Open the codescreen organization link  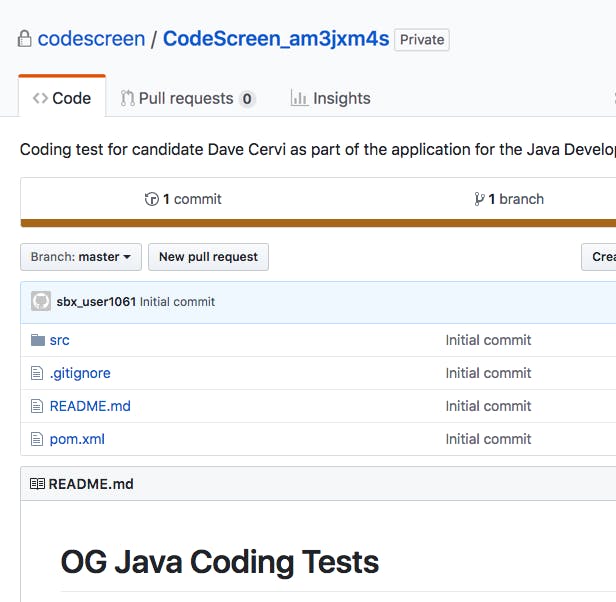tap(90, 40)
